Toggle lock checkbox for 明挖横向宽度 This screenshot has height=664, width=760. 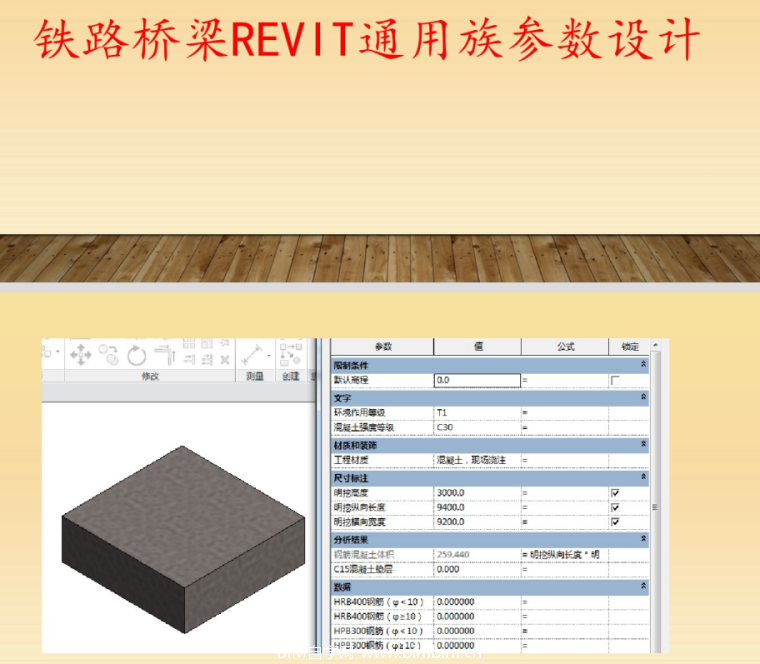click(615, 522)
